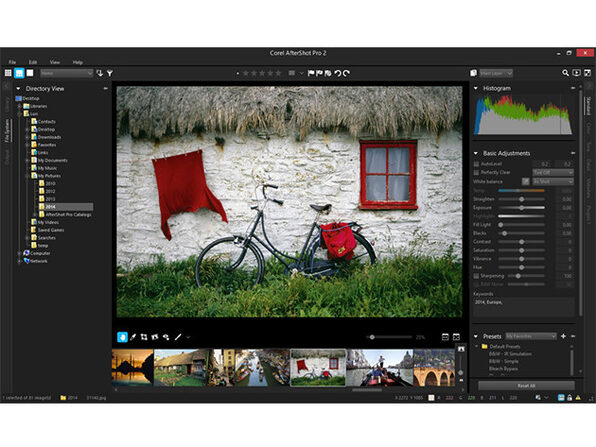Select the highlighted standard view icon
The width and height of the screenshot is (596, 447).
19,73
